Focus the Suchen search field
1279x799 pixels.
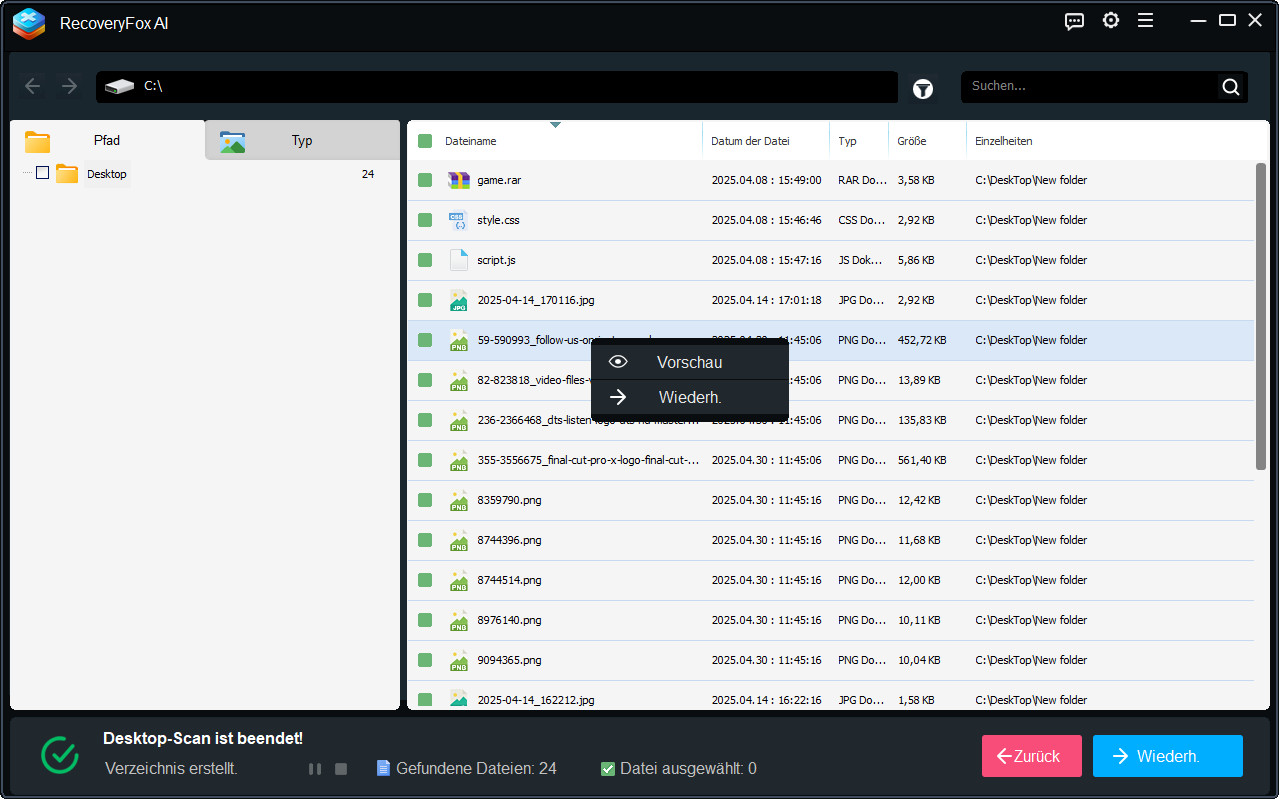pyautogui.click(x=1092, y=86)
